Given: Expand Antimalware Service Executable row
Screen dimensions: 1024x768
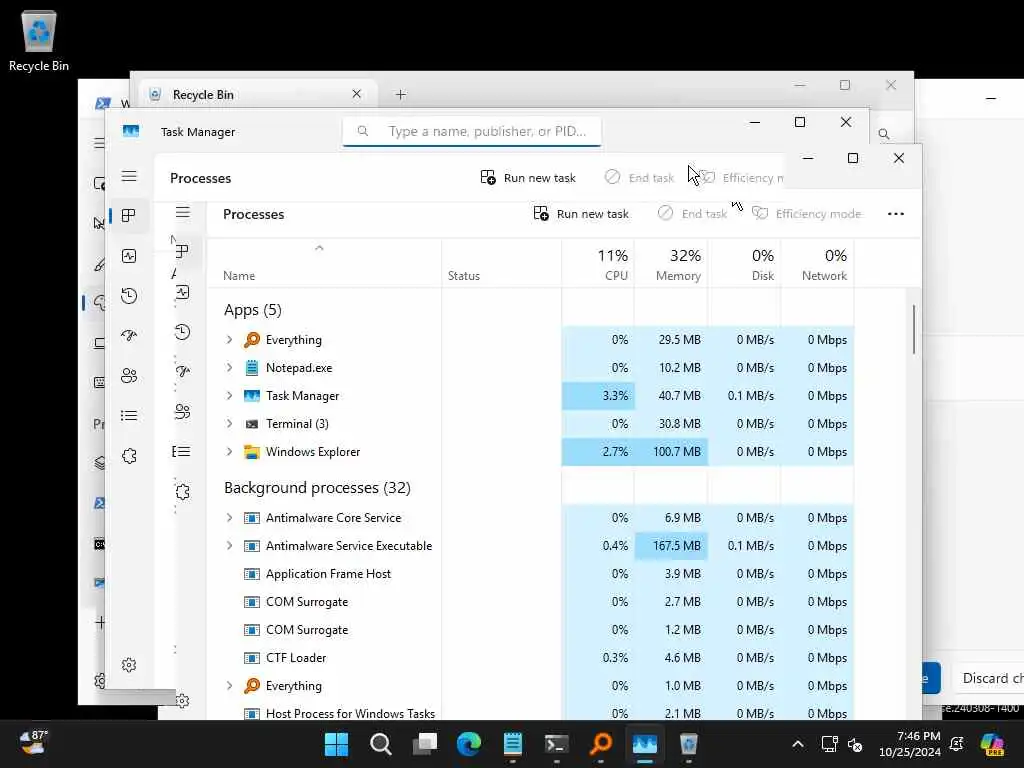Looking at the screenshot, I should tap(229, 546).
